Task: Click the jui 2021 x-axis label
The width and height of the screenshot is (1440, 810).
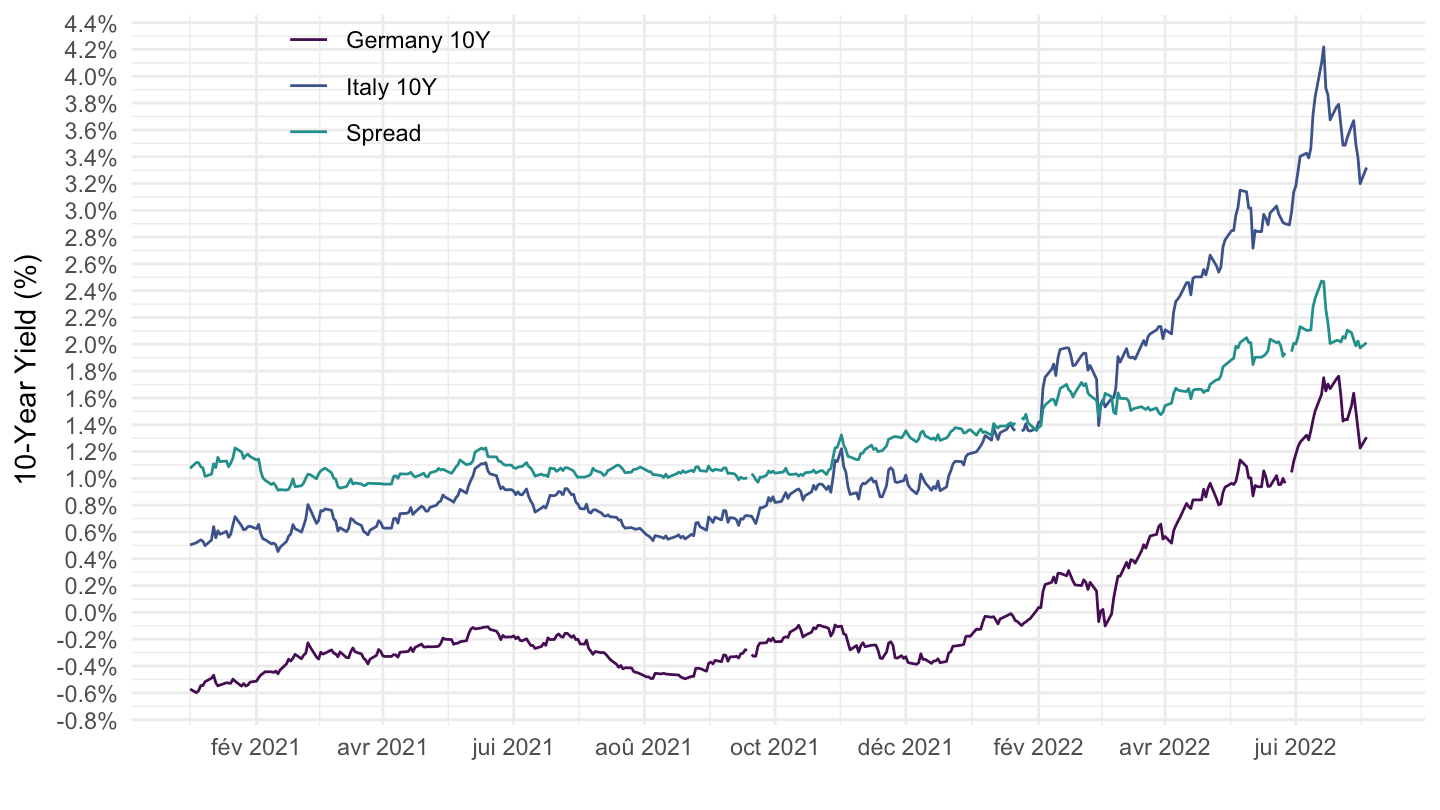Action: [513, 747]
